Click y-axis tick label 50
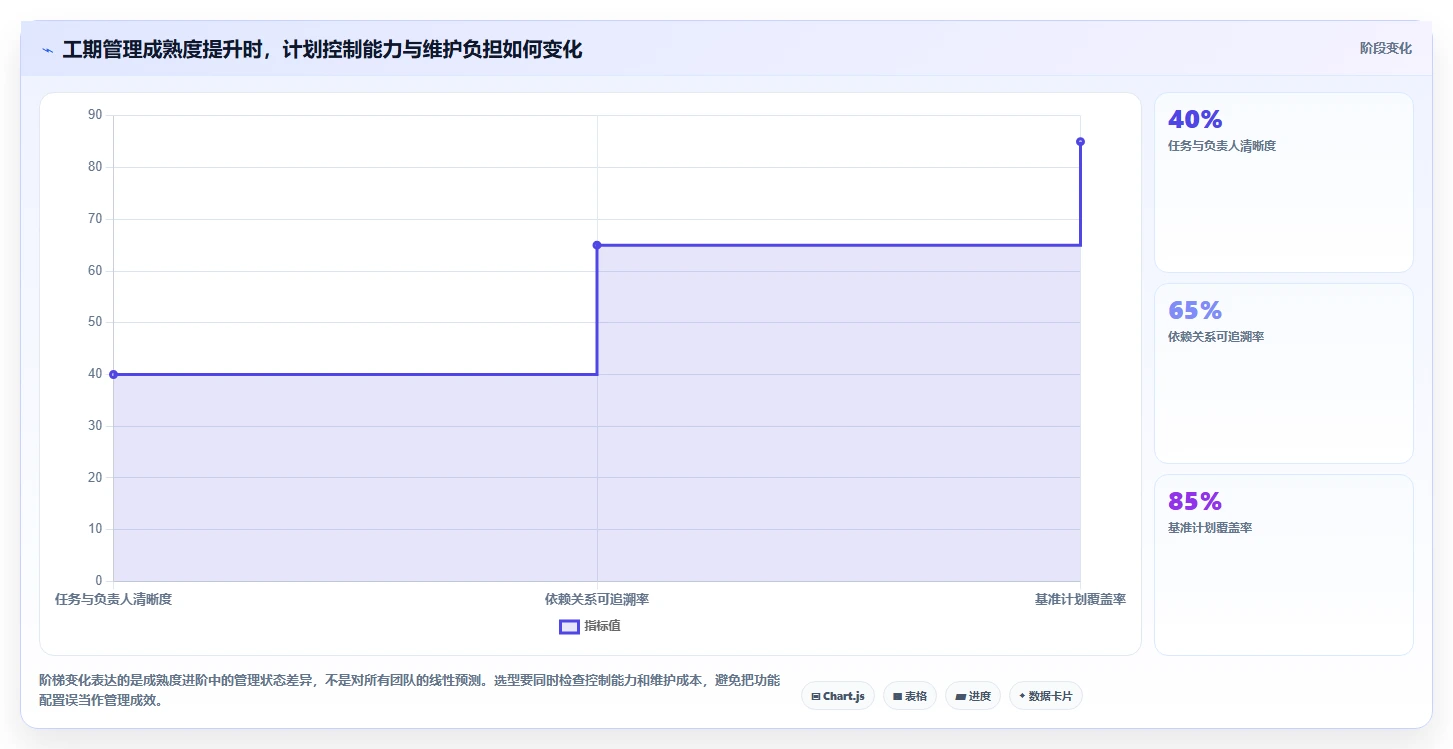This screenshot has width=1453, height=749. coord(95,322)
